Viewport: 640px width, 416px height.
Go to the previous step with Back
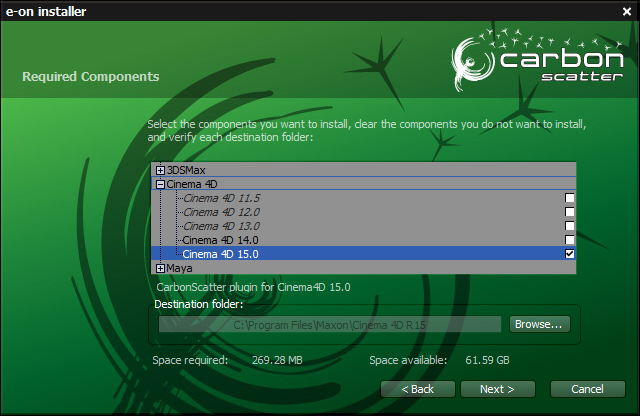418,389
